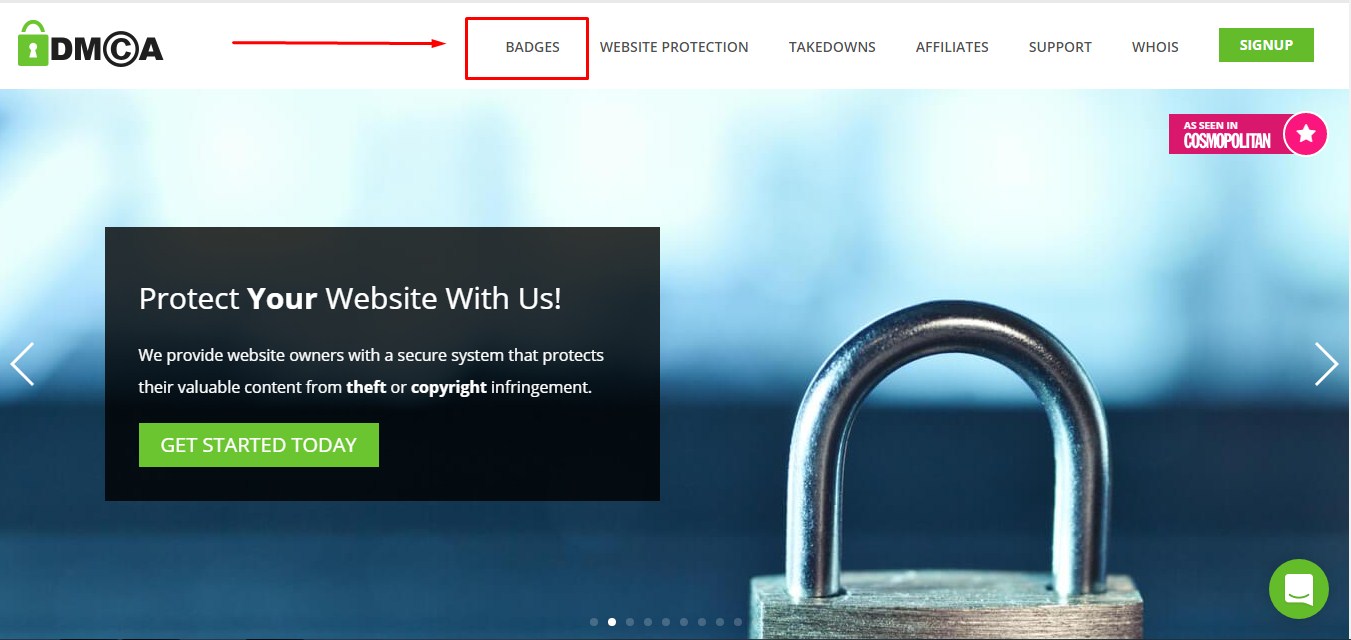
Task: Select the third carousel indicator dot
Action: point(630,622)
